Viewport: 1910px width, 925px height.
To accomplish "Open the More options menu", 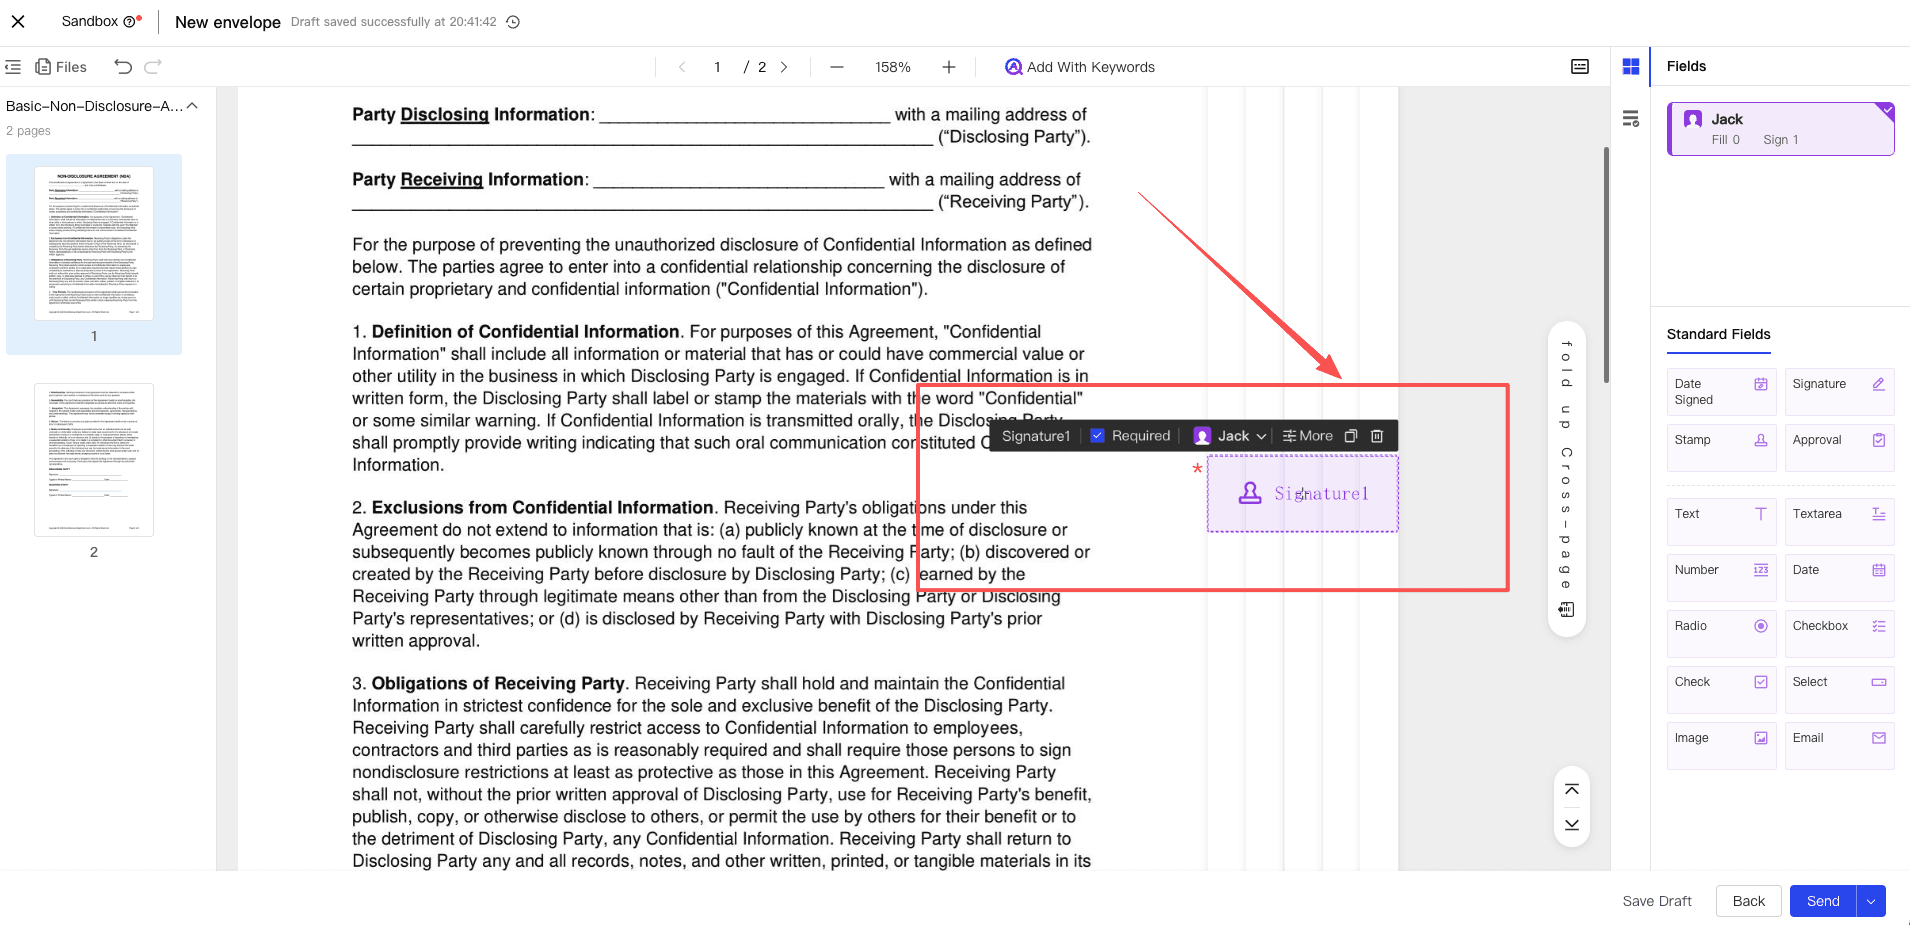I will coord(1308,436).
